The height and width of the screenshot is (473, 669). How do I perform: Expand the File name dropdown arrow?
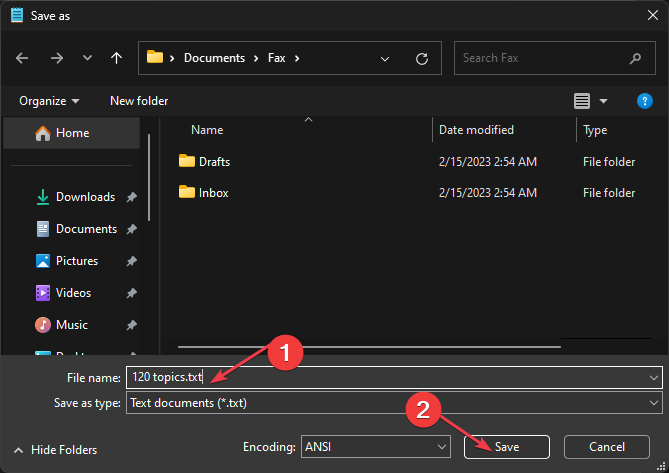point(653,378)
